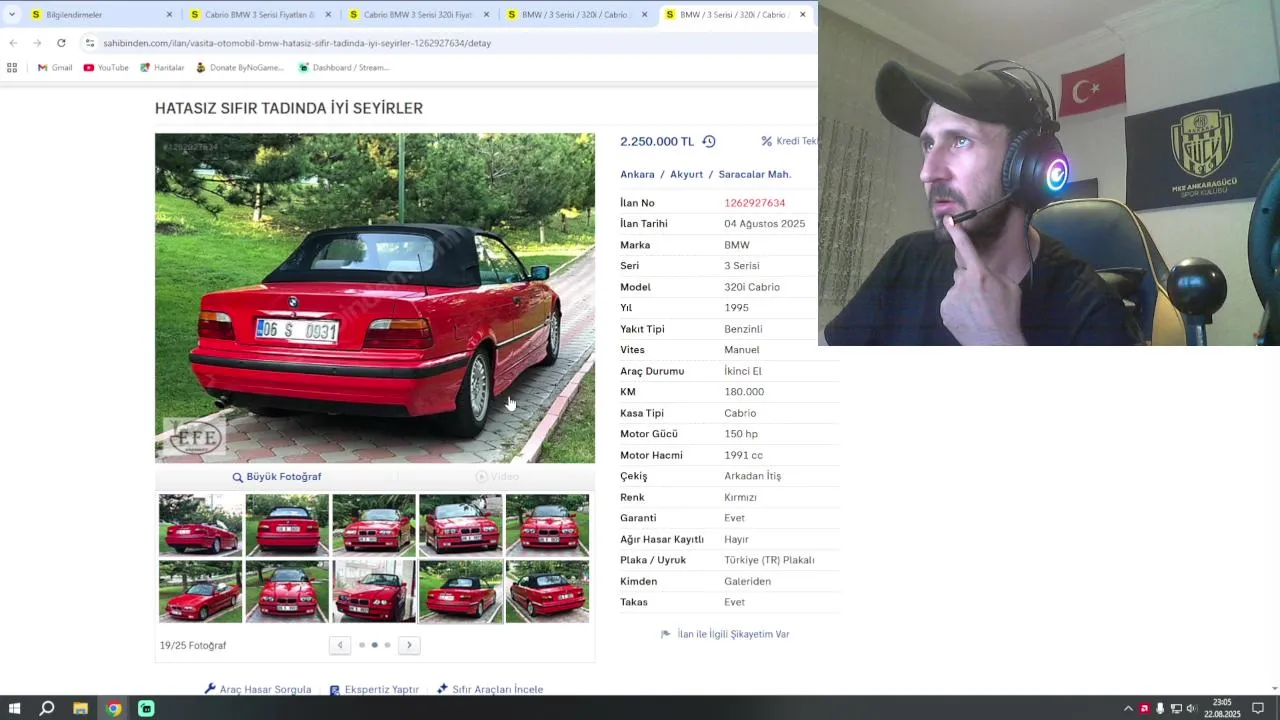This screenshot has height=720, width=1280.
Task: Switch to Cabrio BMW 3 Serisi Fiyatları tab
Action: point(260,15)
